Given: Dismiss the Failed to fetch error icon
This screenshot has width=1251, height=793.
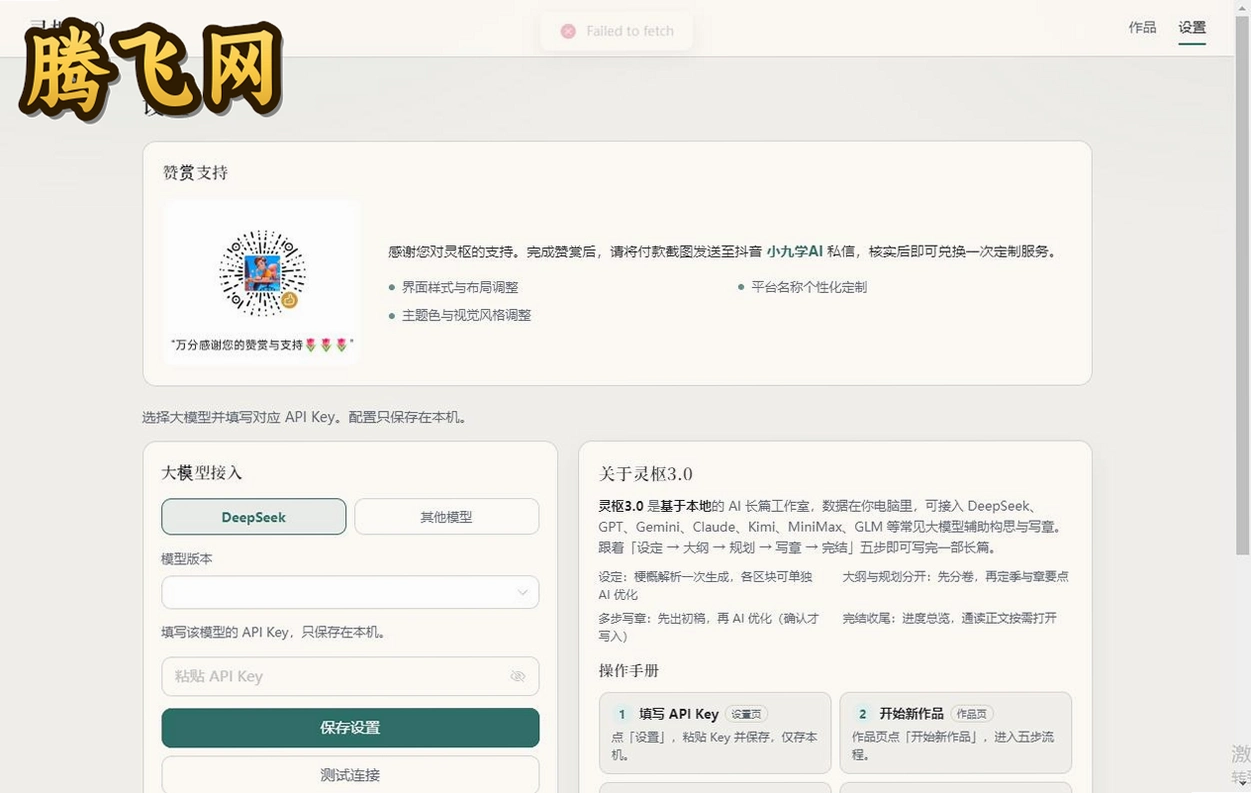Looking at the screenshot, I should click(568, 31).
